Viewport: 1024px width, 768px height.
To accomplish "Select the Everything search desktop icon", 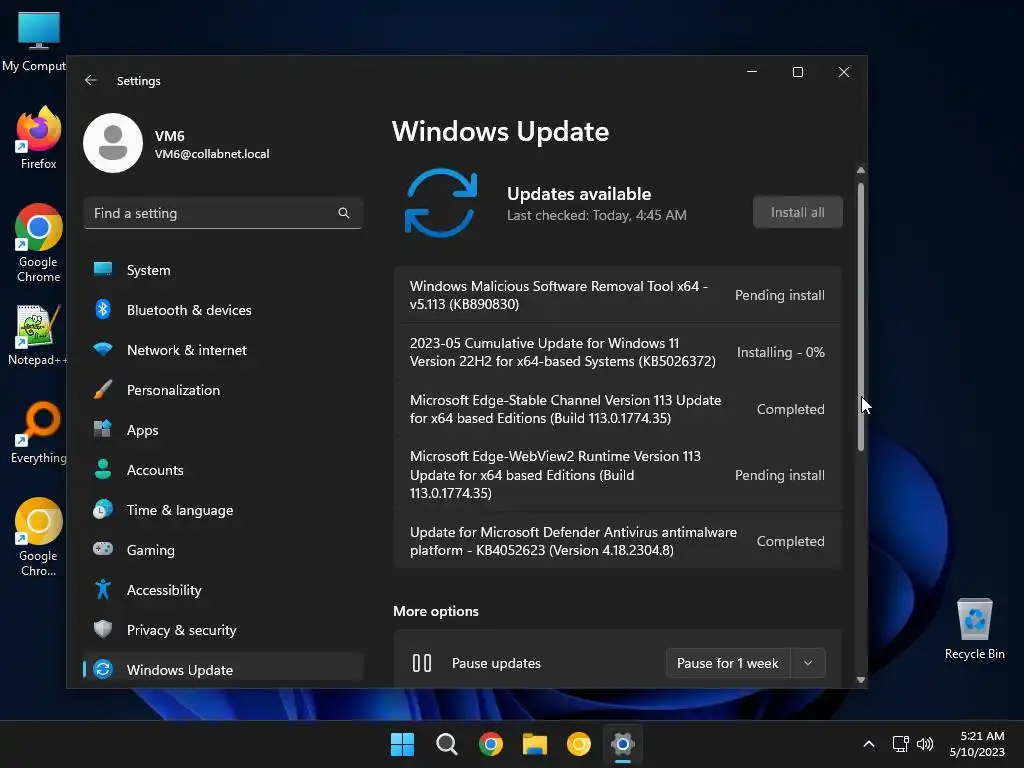I will 39,433.
